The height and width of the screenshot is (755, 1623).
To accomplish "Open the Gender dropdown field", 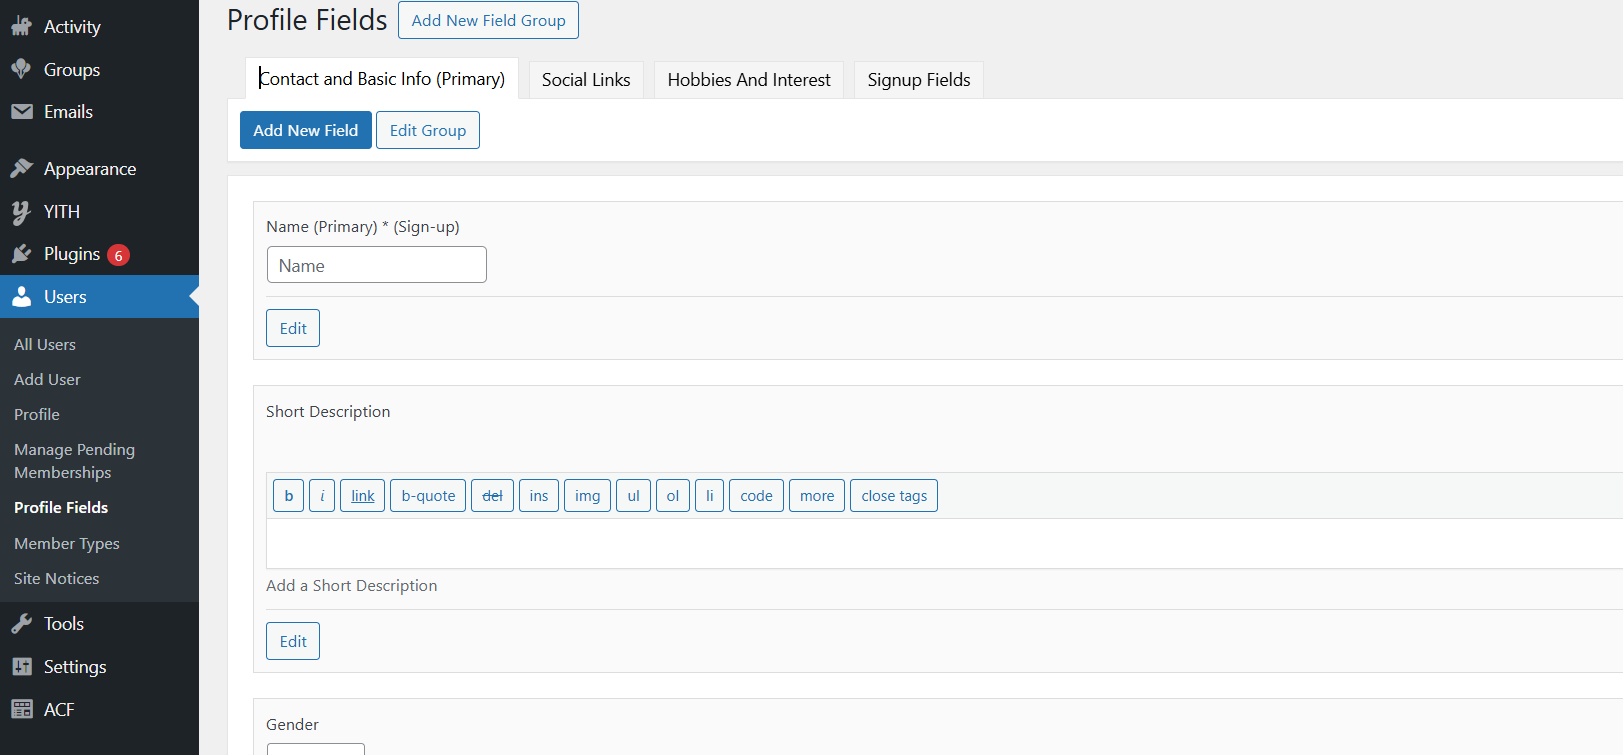I will 315,748.
